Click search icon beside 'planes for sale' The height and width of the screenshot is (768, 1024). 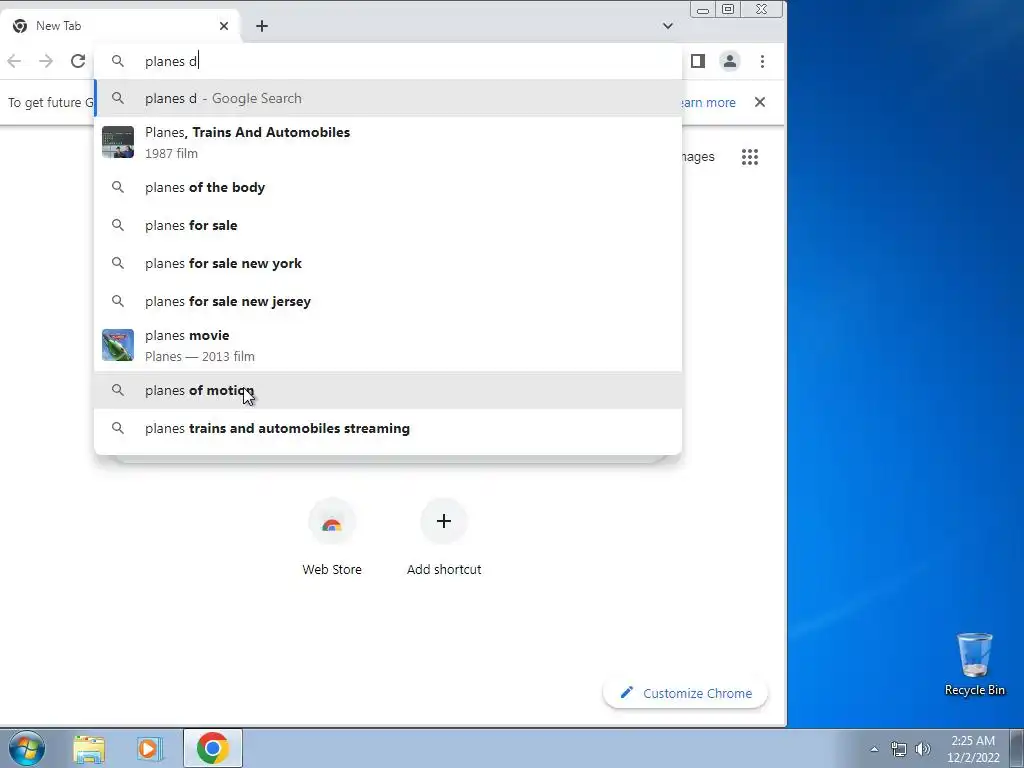pos(118,225)
